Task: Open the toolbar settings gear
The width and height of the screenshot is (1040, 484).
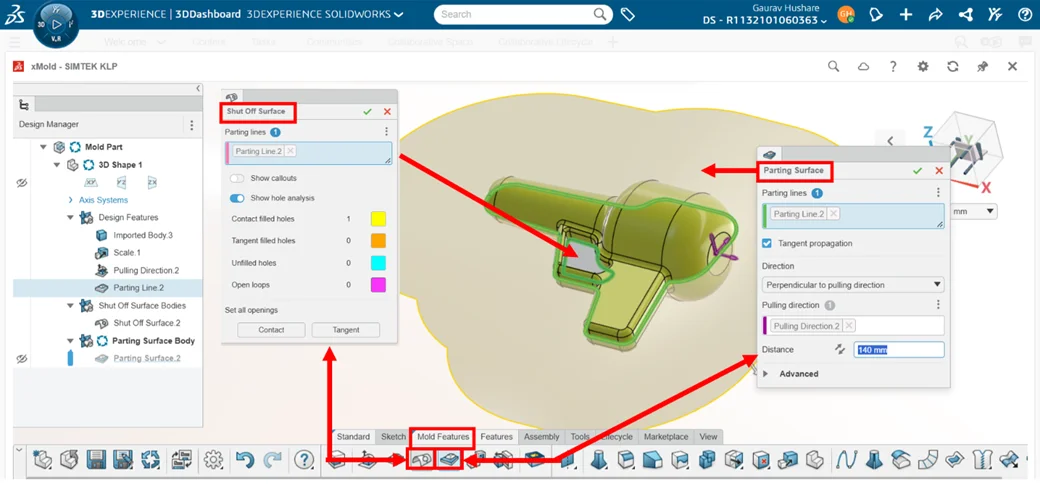Action: (213, 459)
